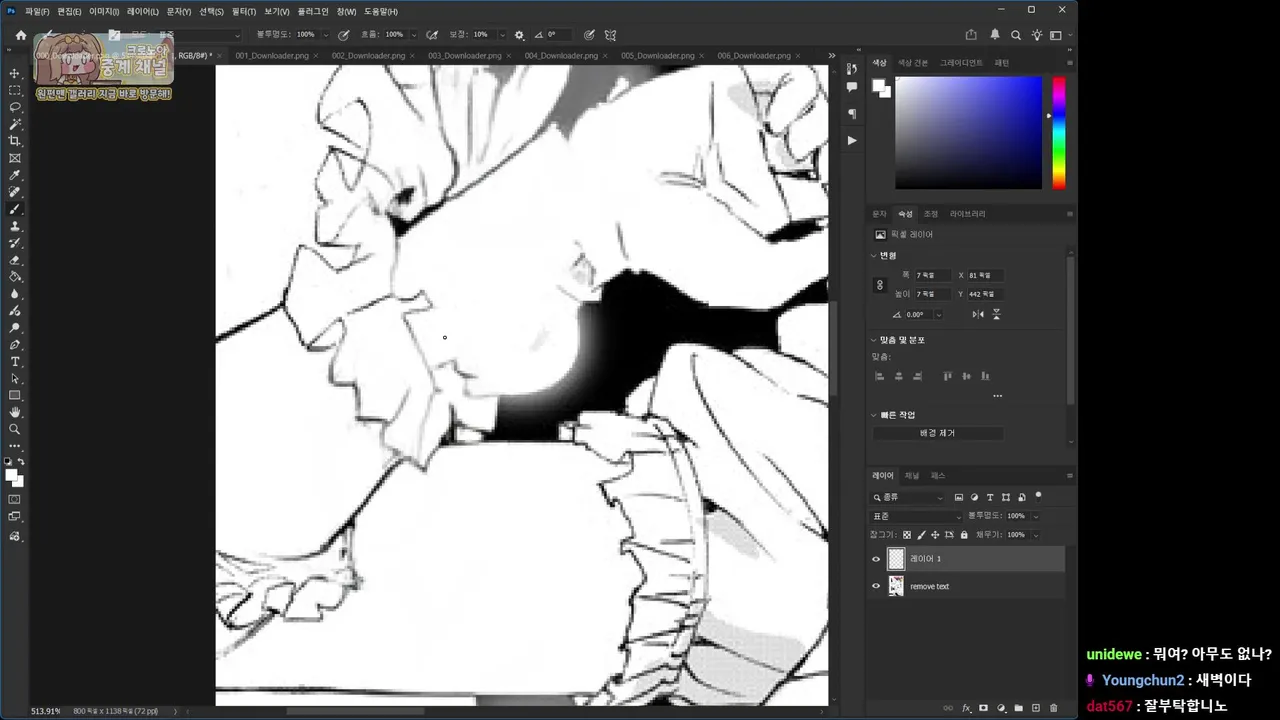
Task: Select the Brush tool
Action: (x=14, y=209)
